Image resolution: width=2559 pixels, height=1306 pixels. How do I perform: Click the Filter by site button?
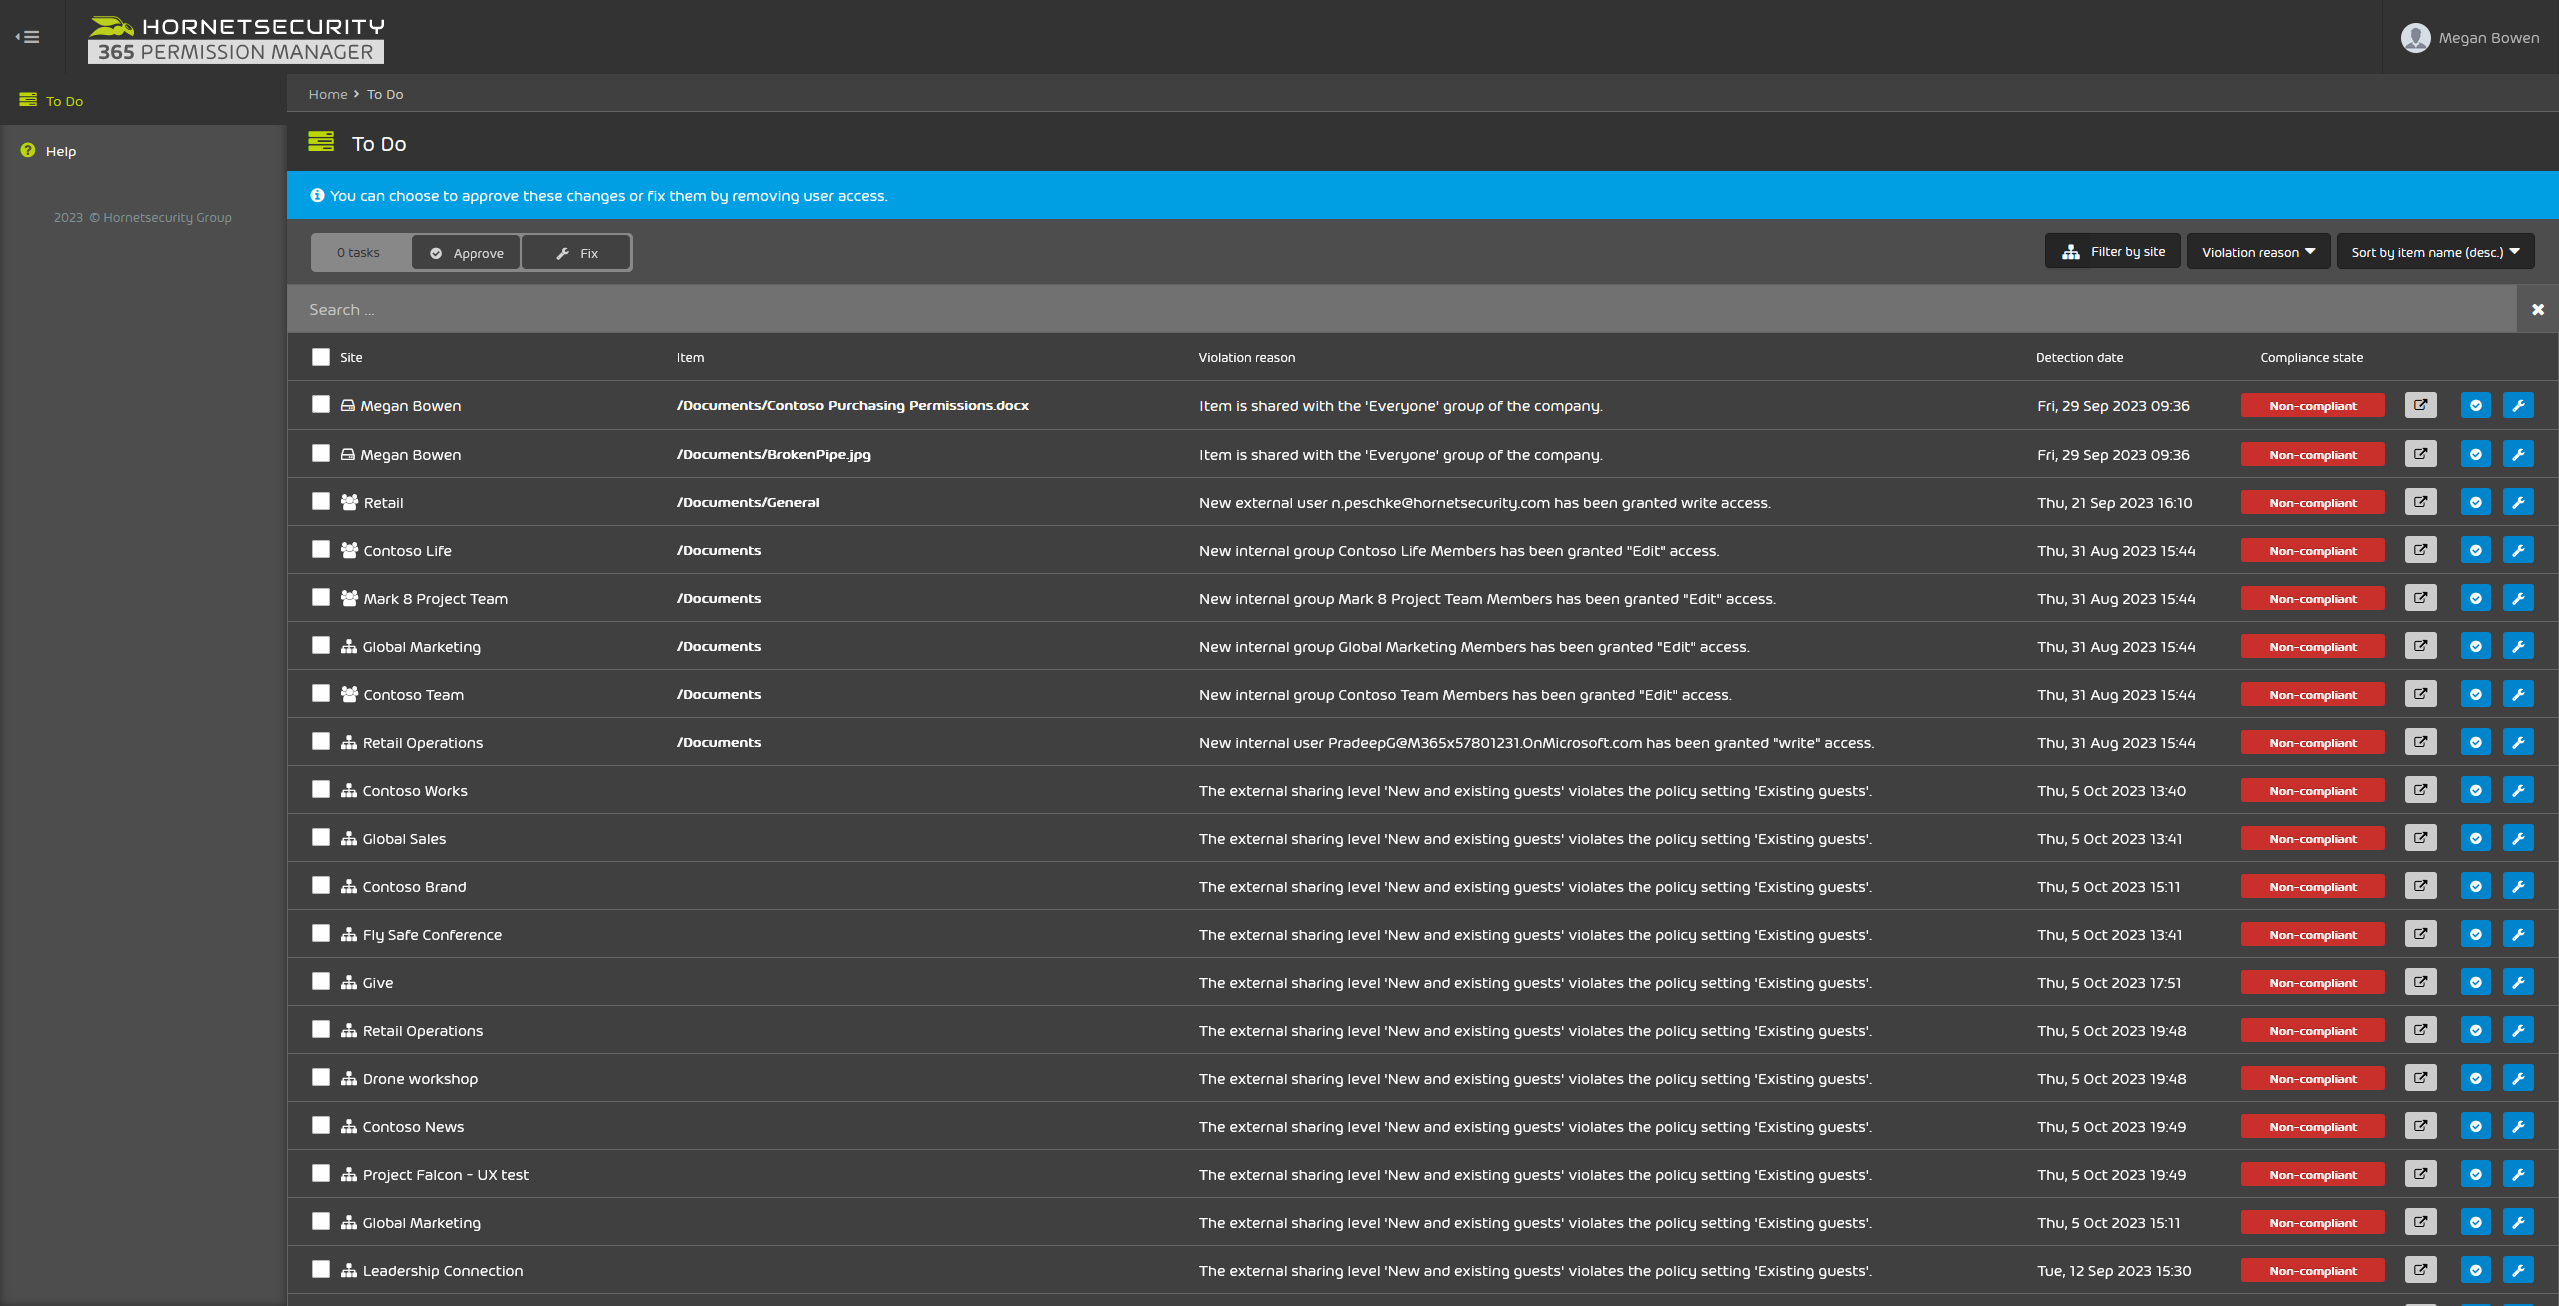pyautogui.click(x=2112, y=252)
